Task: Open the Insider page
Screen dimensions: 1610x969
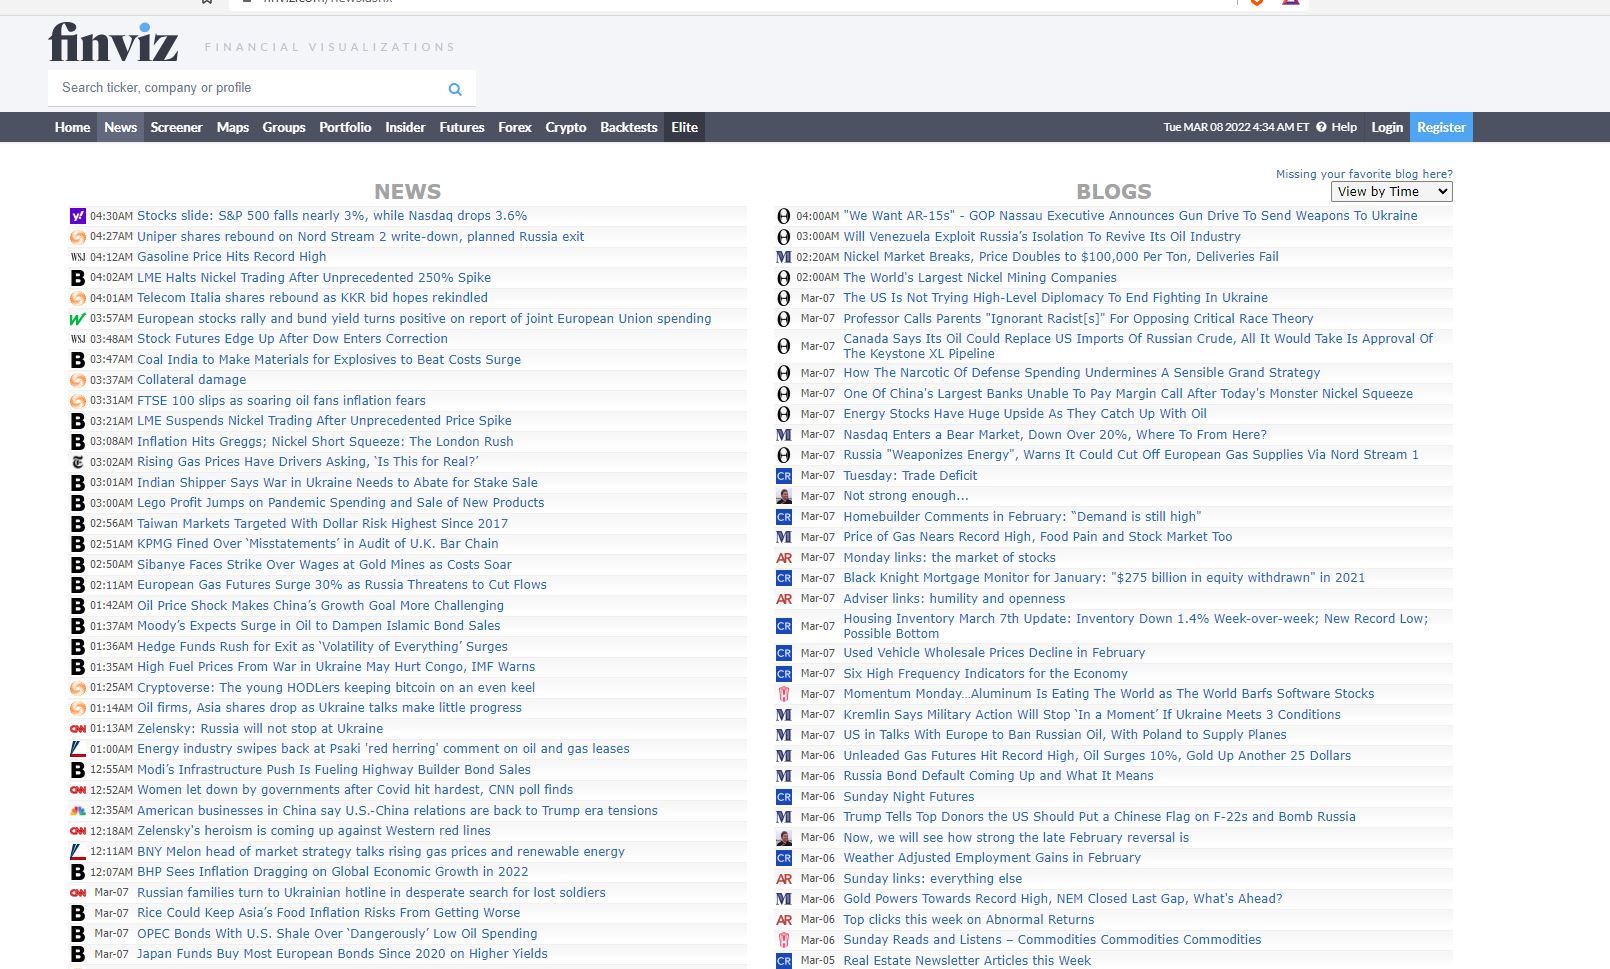Action: [405, 127]
